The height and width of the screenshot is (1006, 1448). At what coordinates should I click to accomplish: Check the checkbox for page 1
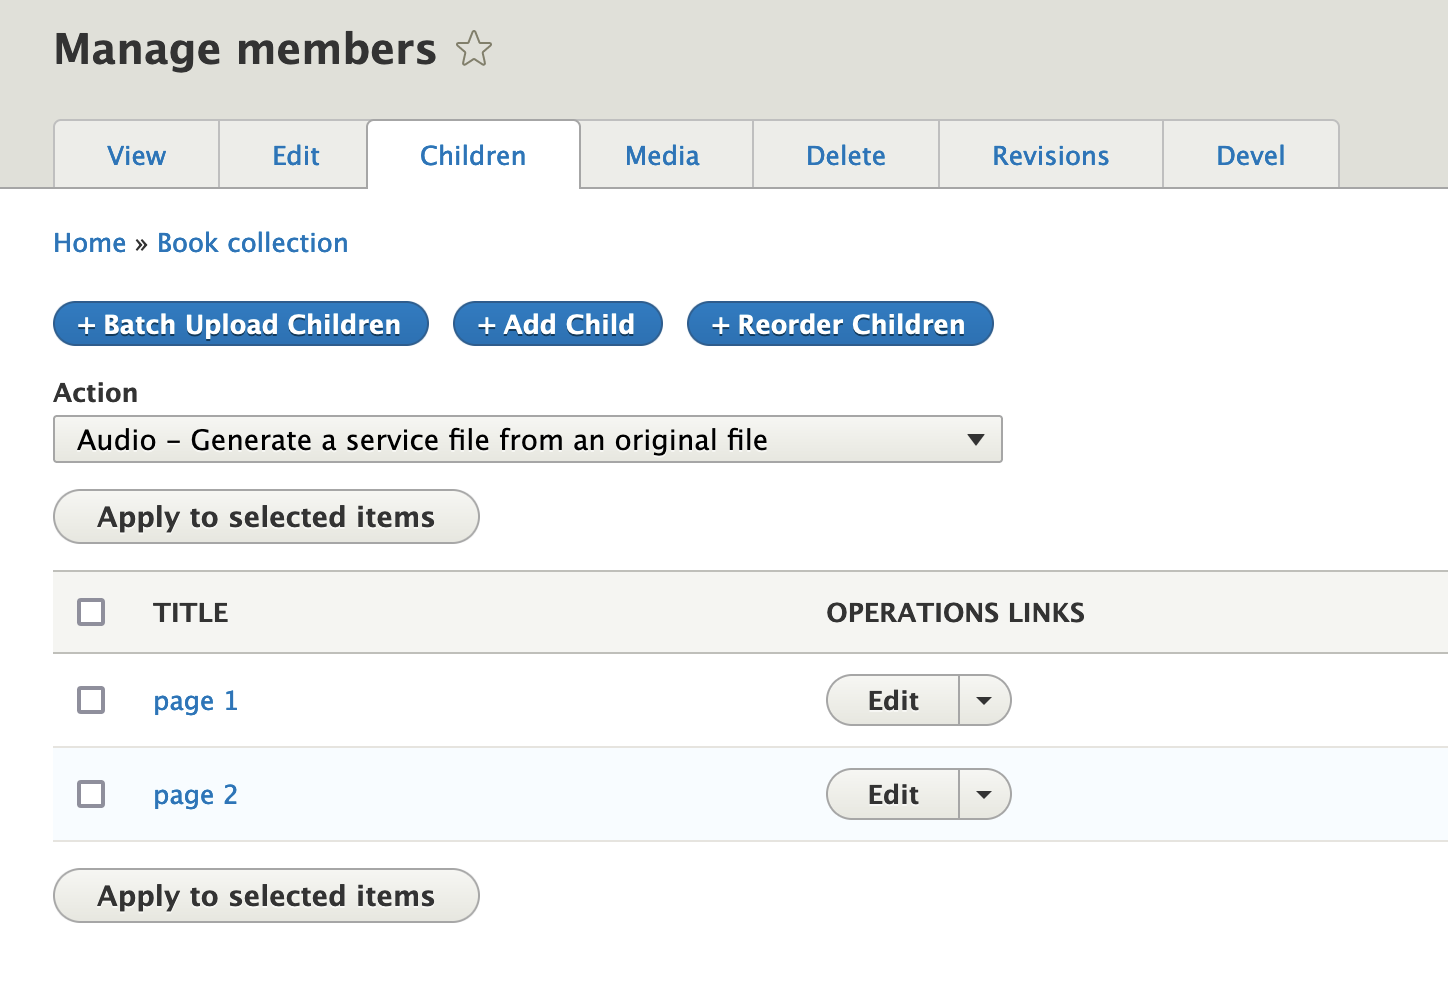pos(91,700)
